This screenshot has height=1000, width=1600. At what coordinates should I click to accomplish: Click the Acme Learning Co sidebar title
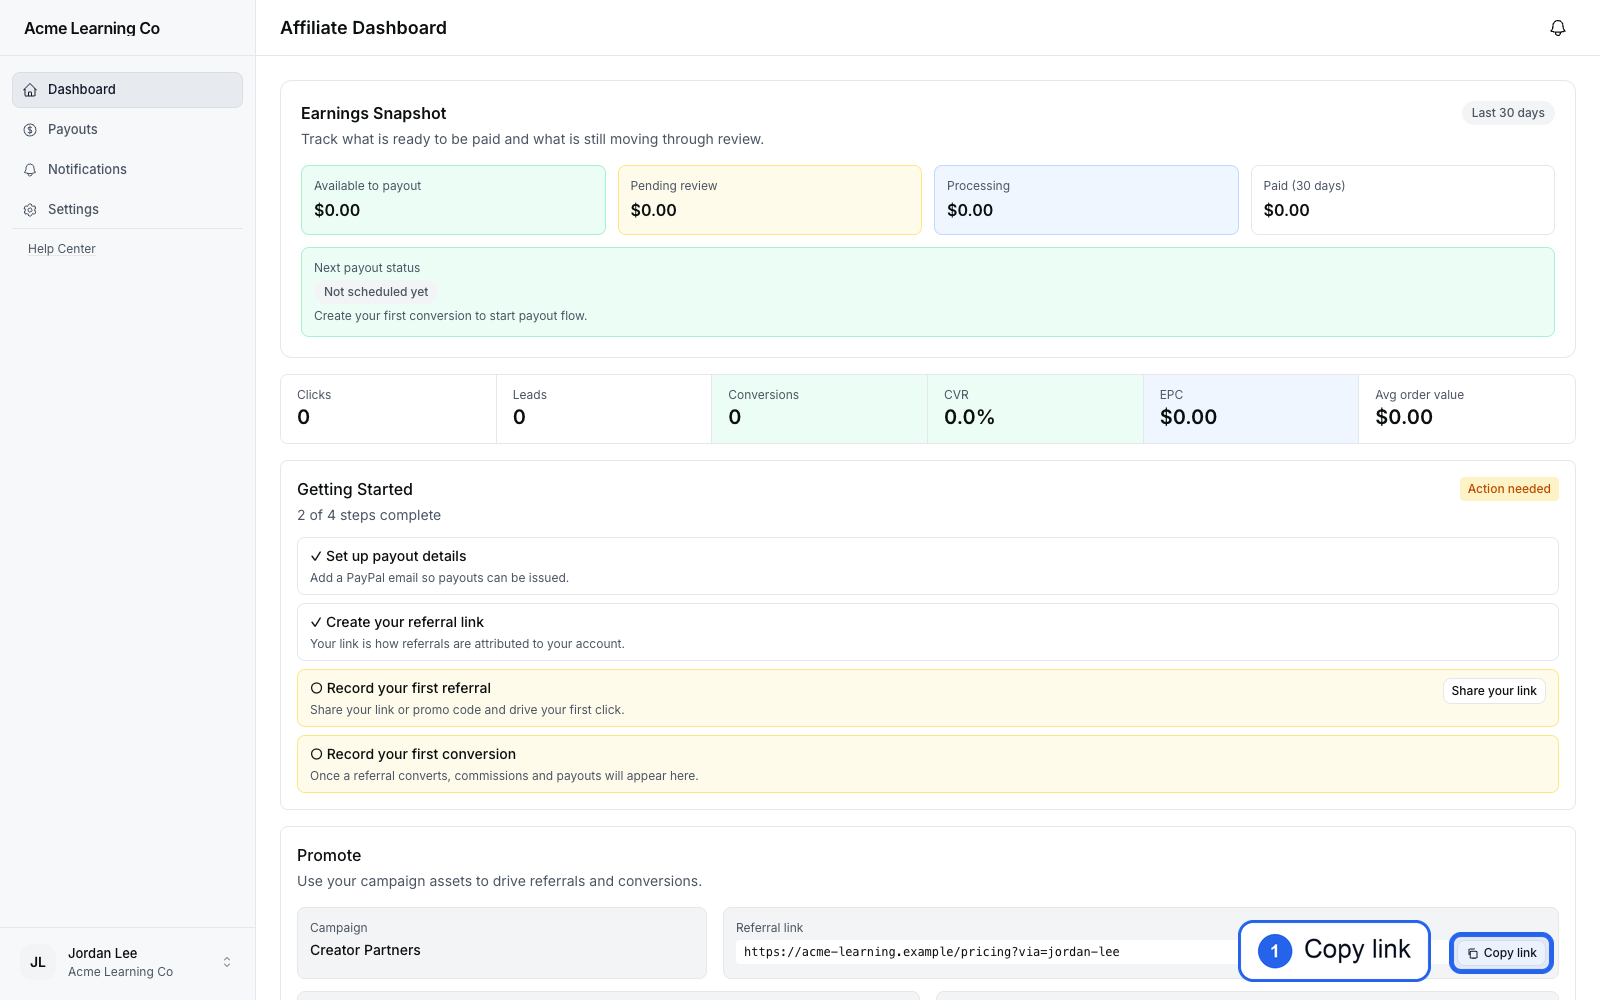(x=92, y=28)
